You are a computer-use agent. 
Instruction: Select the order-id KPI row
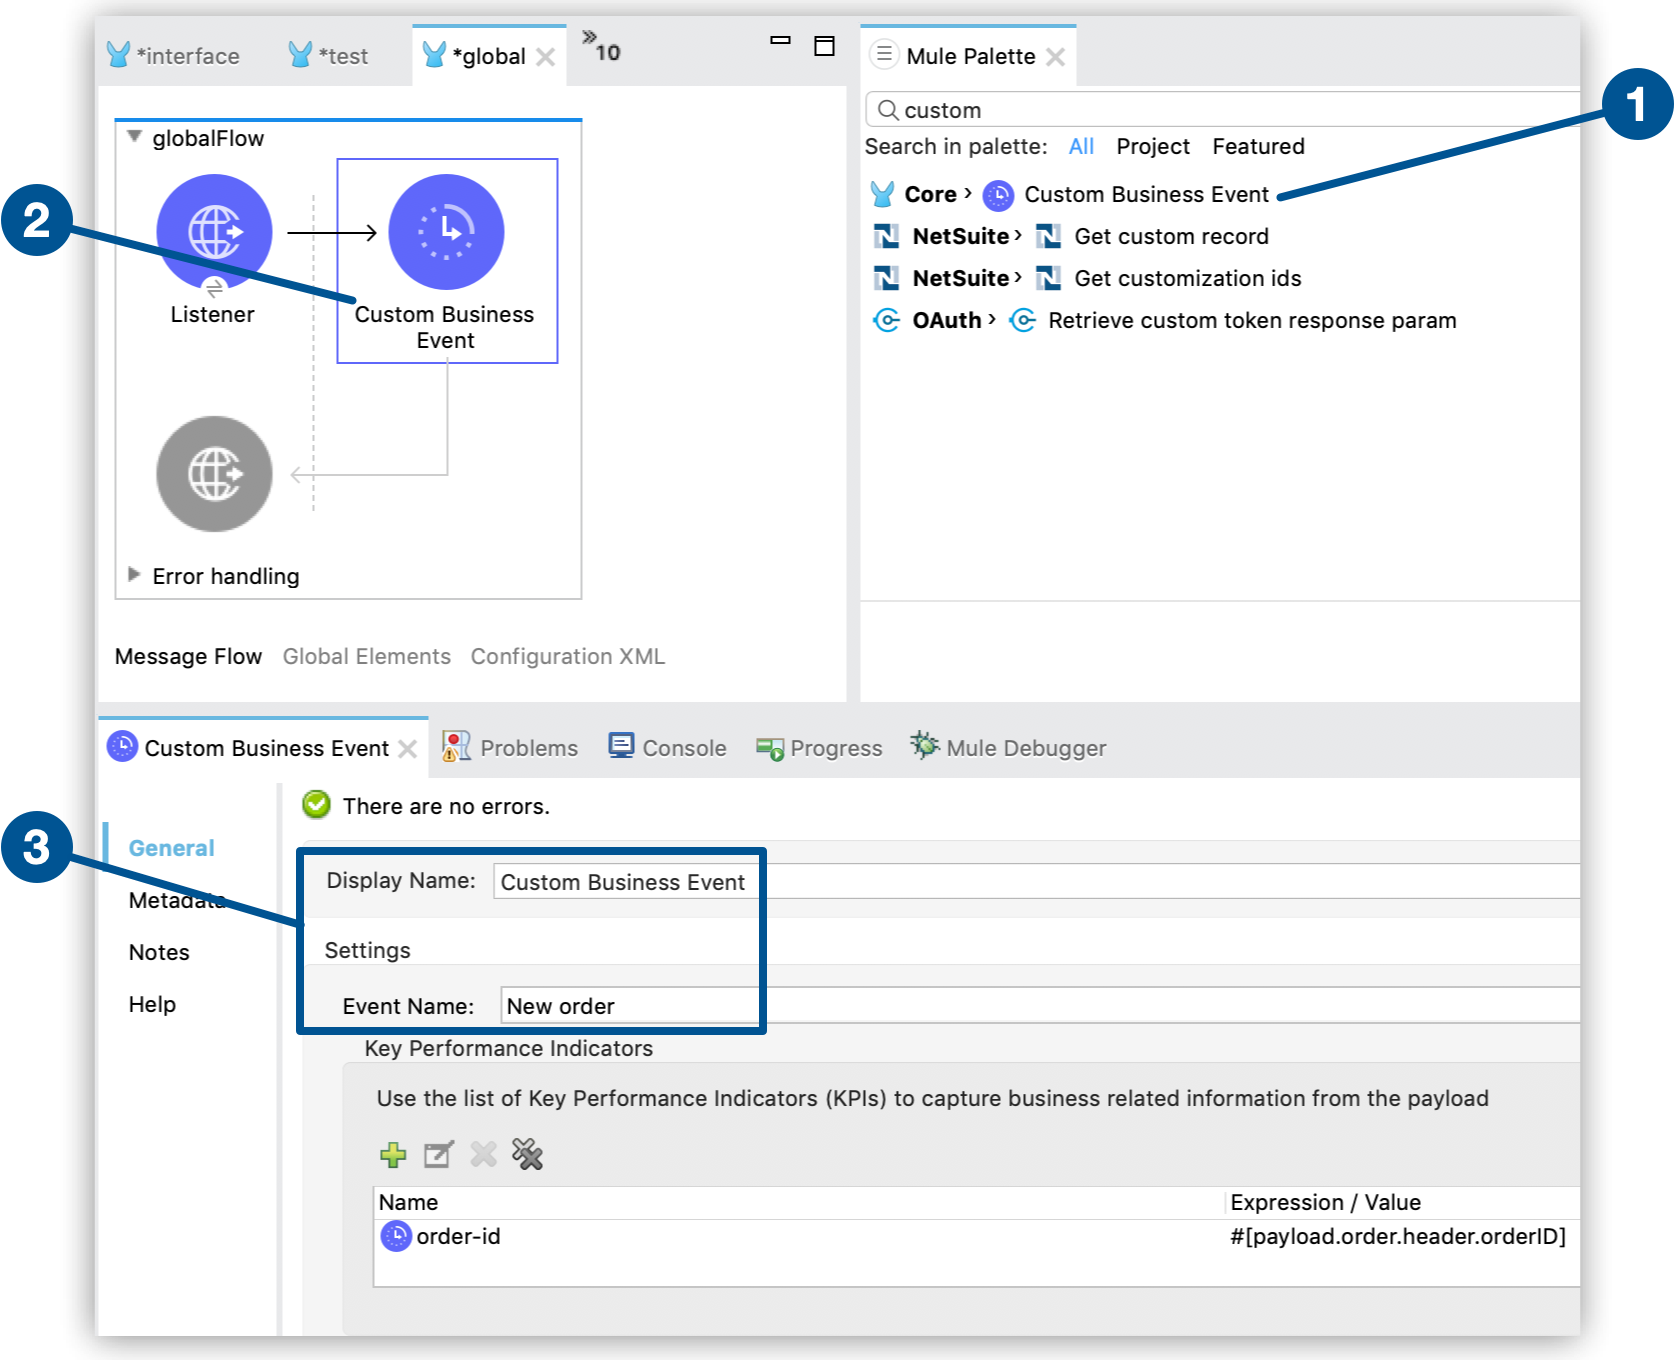458,1237
